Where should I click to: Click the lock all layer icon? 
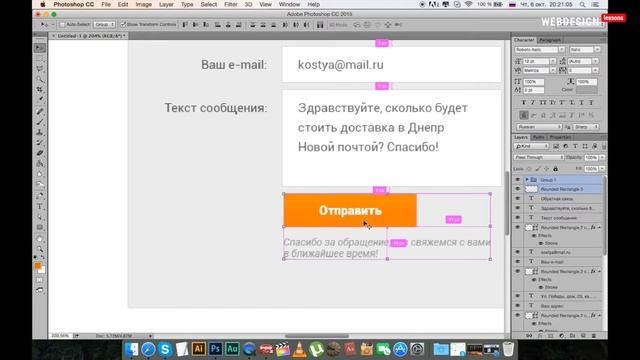556,169
